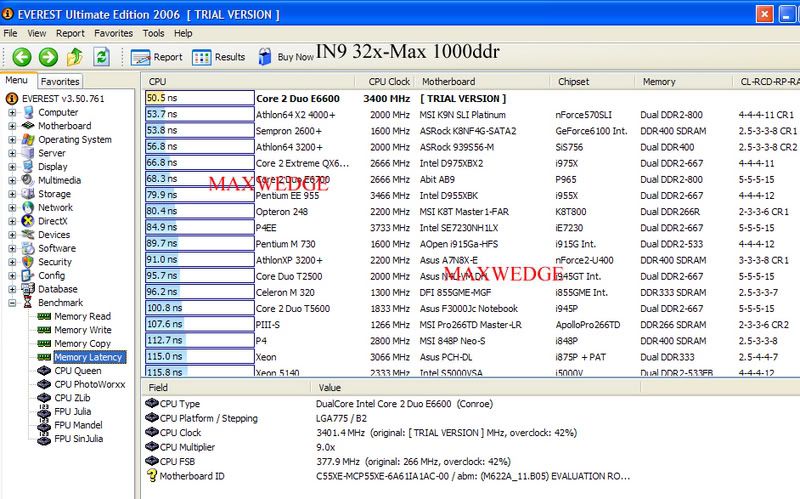Screen dimensions: 800x499
Task: Open Memory Read benchmark
Action: tap(82, 316)
